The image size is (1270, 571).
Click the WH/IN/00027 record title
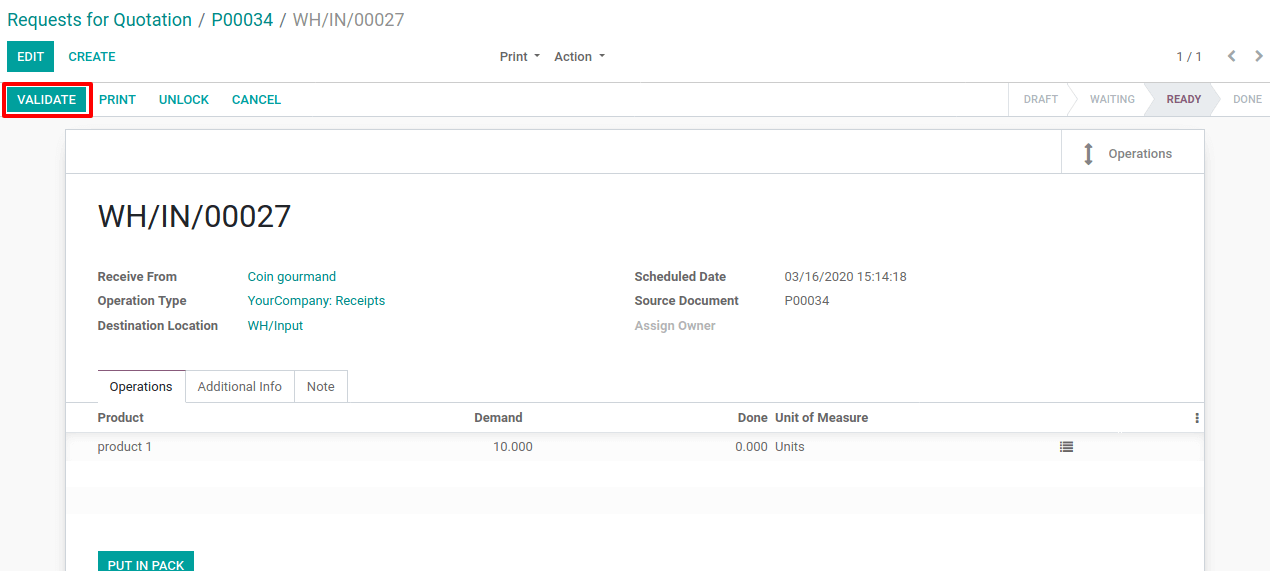(x=194, y=217)
